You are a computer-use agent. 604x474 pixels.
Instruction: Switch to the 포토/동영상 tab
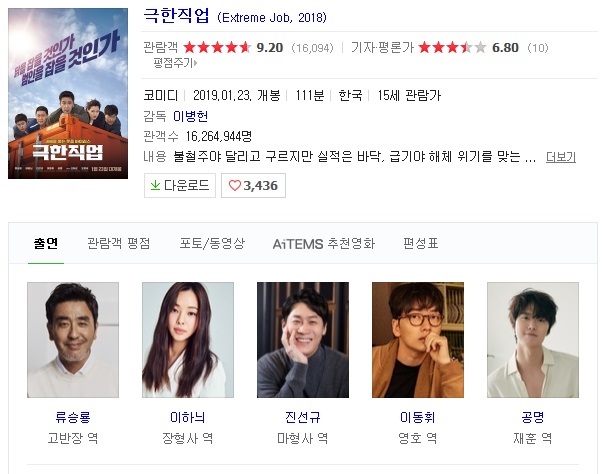[212, 243]
